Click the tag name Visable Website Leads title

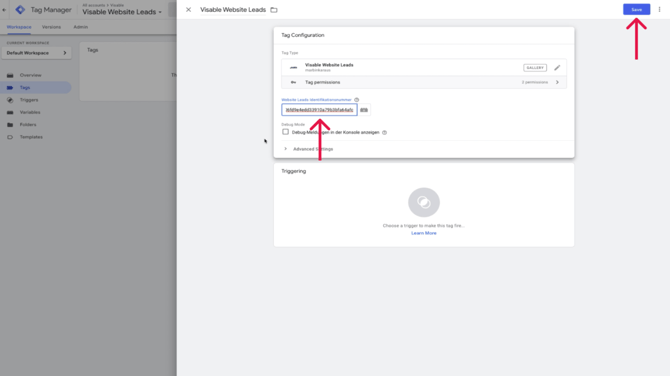[233, 9]
